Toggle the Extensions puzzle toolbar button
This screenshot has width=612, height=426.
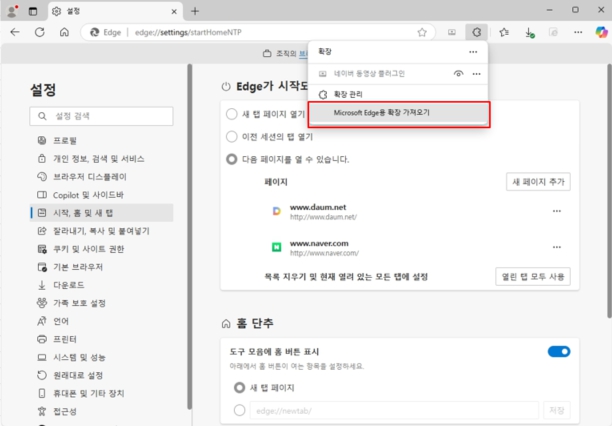(x=477, y=32)
